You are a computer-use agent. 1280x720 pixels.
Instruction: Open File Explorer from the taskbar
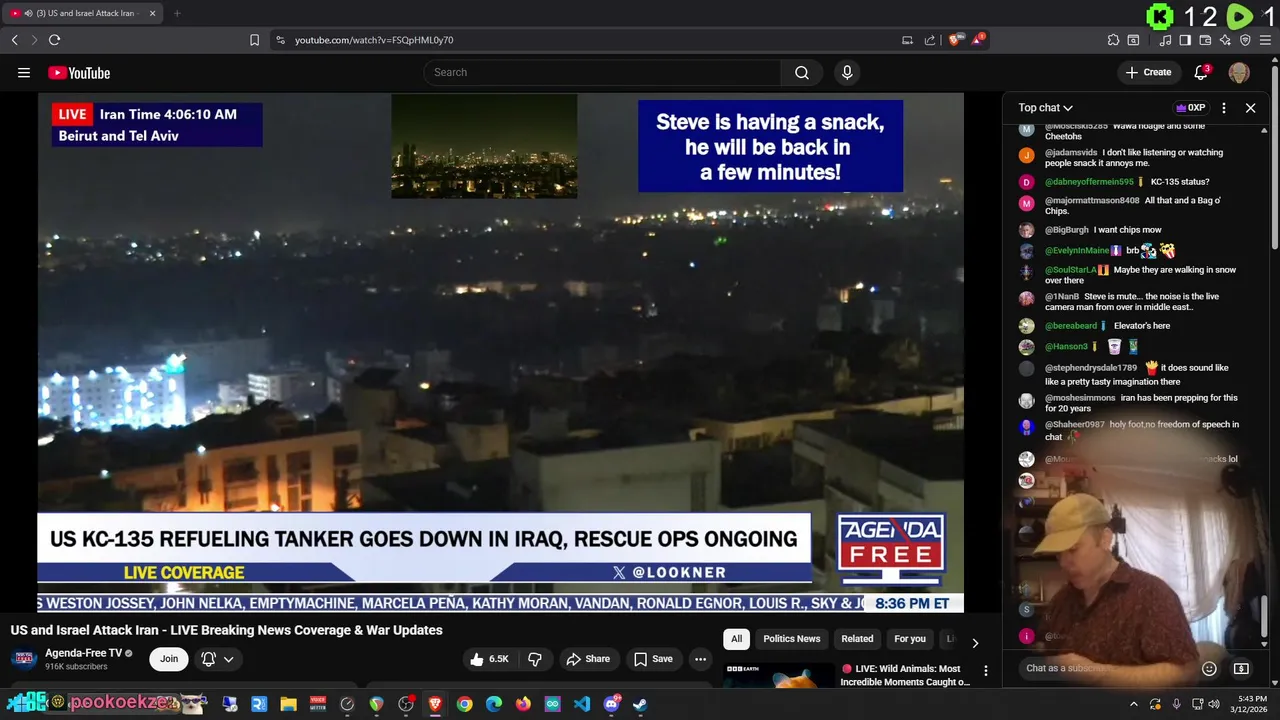288,704
